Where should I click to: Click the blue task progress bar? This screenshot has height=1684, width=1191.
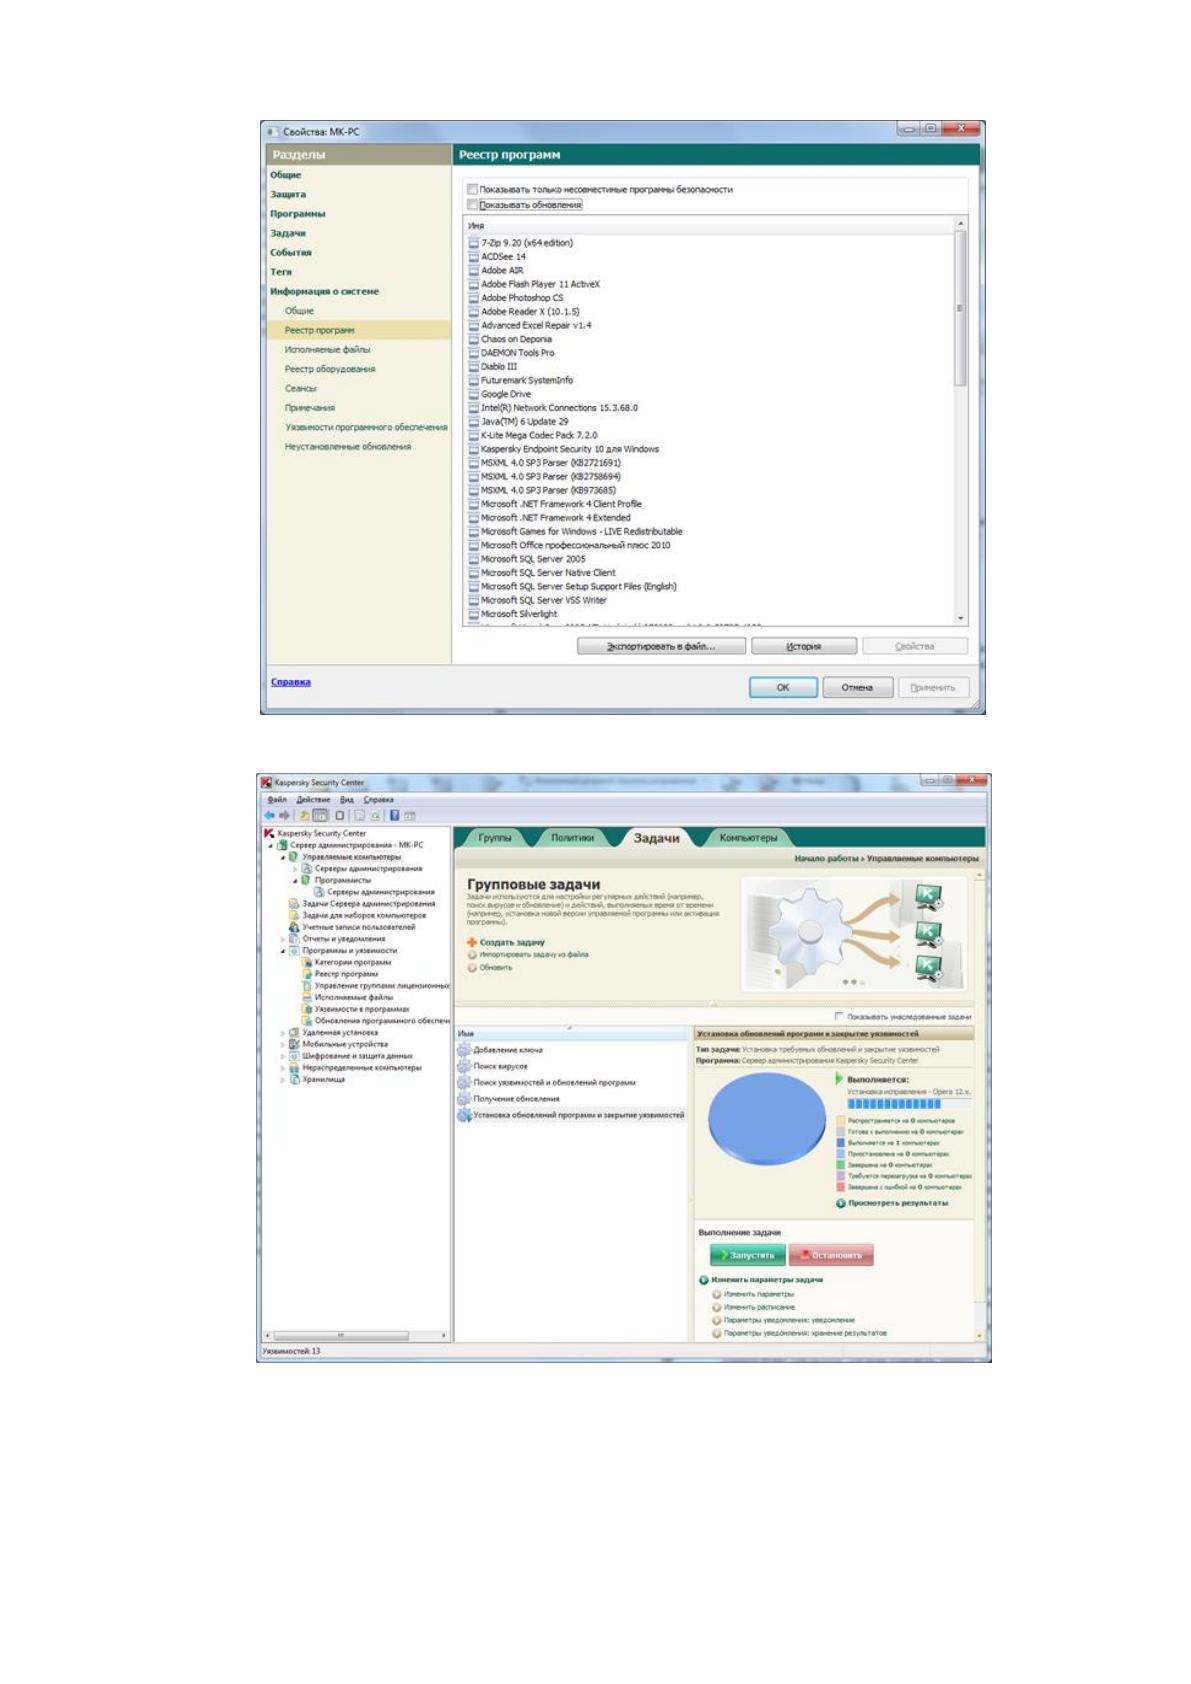coord(894,1104)
